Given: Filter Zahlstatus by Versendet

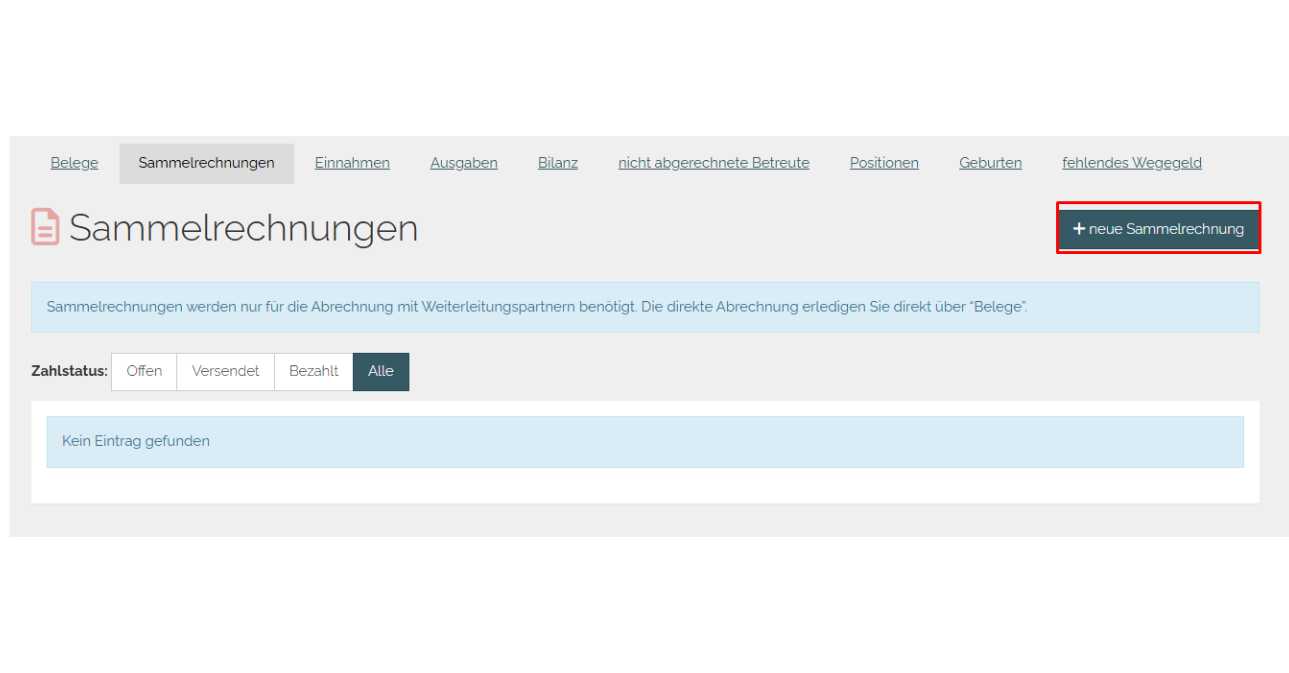Looking at the screenshot, I should click(x=225, y=371).
